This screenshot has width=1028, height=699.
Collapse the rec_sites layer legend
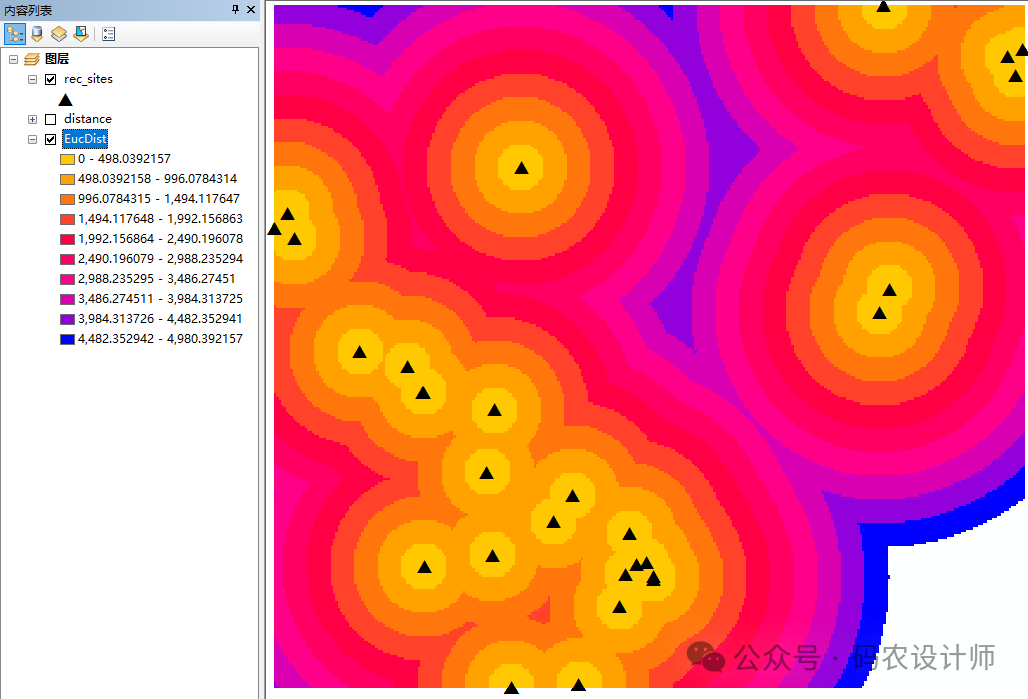(33, 79)
